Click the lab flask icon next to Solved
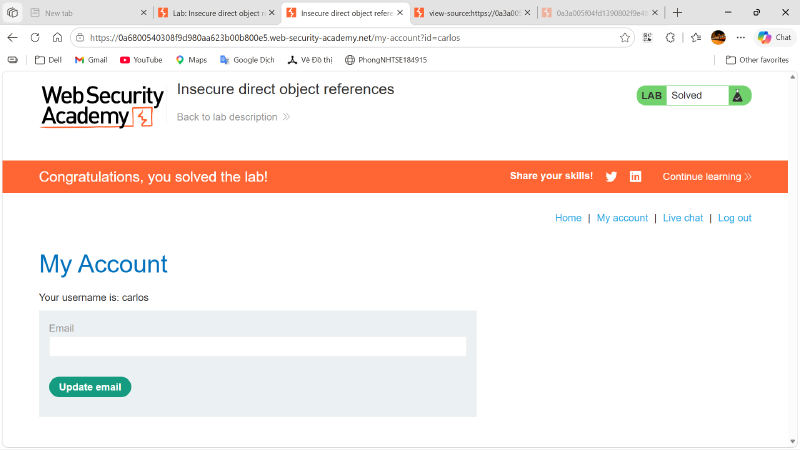 point(737,95)
